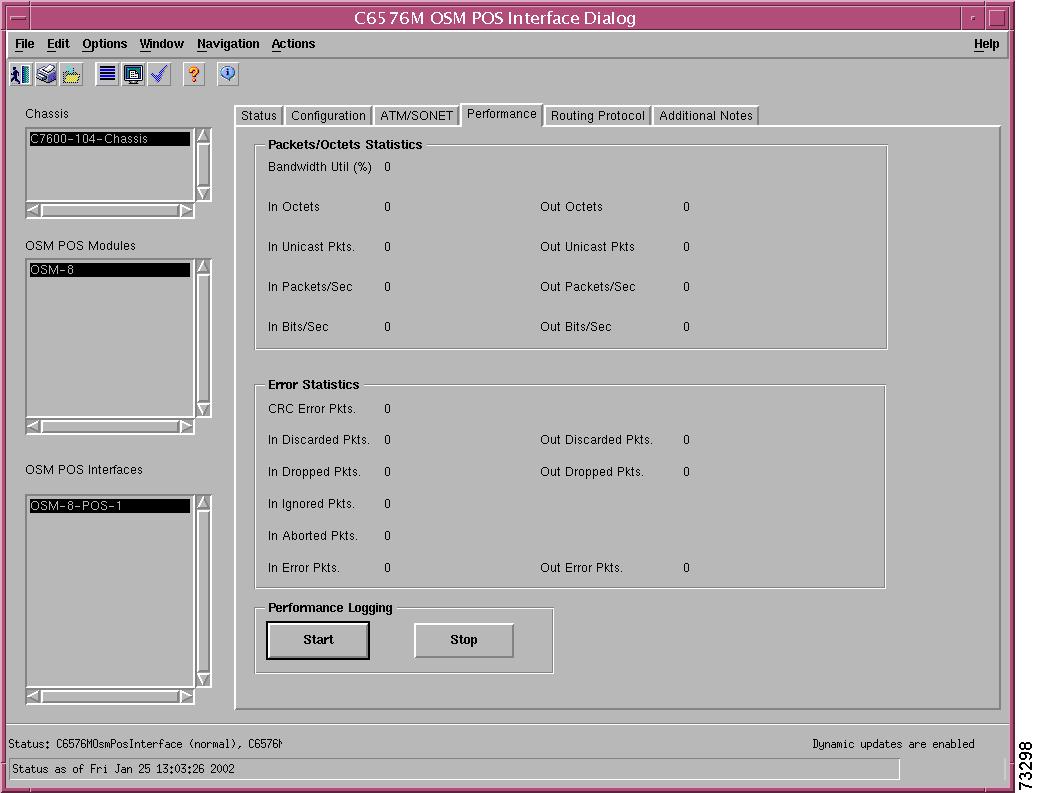
Task: Click the Out Discarded Pkts. label
Action: point(597,440)
